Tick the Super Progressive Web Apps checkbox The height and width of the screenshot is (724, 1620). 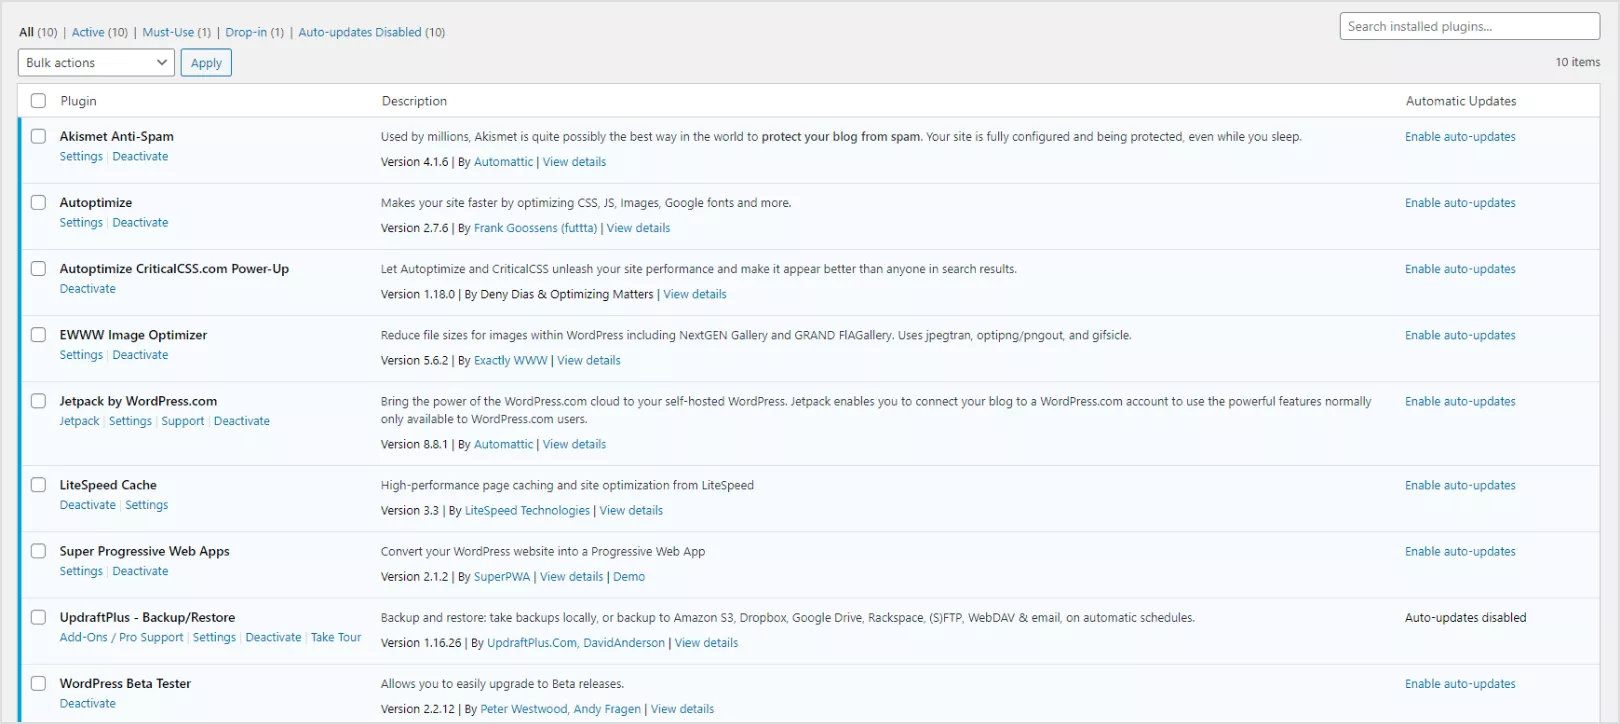pos(38,551)
